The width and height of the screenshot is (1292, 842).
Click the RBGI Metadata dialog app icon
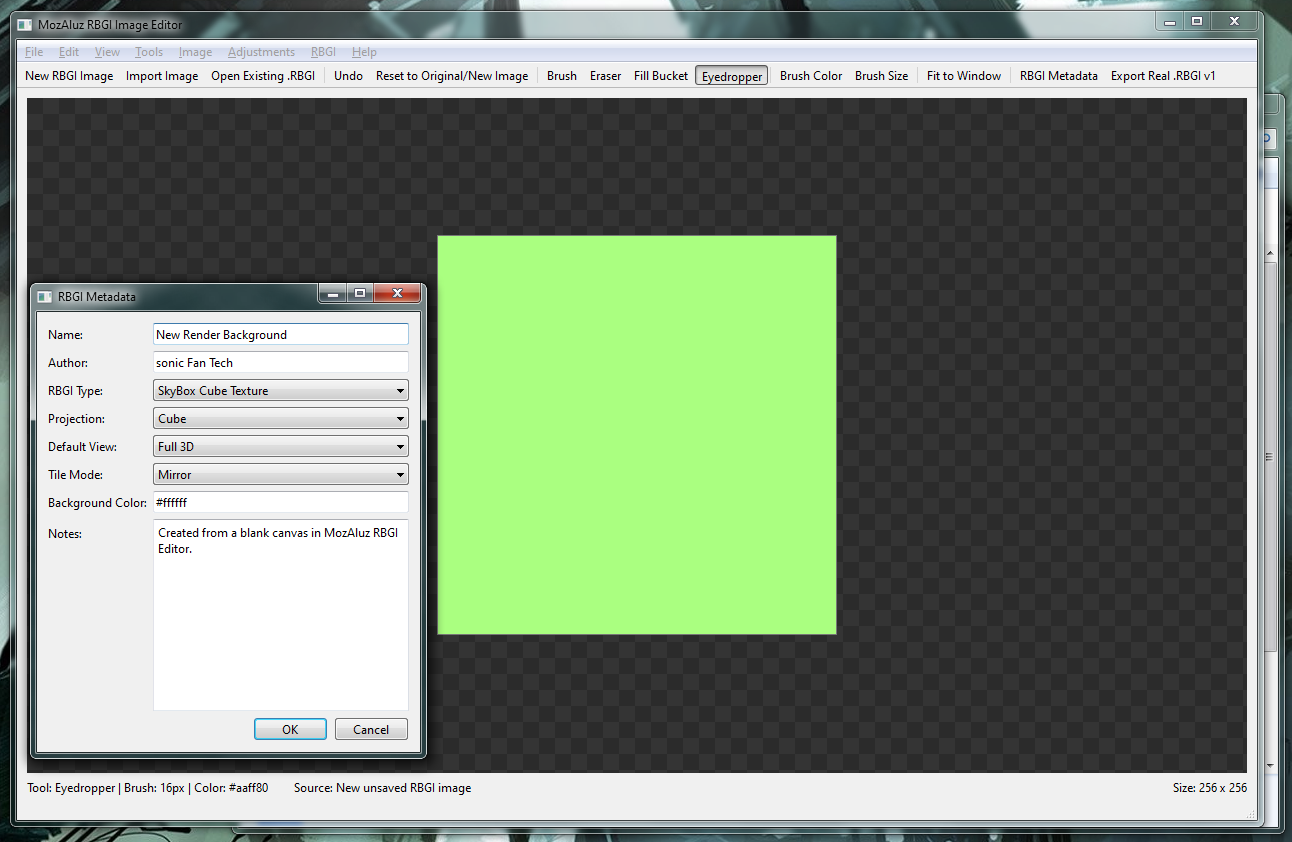coord(44,297)
